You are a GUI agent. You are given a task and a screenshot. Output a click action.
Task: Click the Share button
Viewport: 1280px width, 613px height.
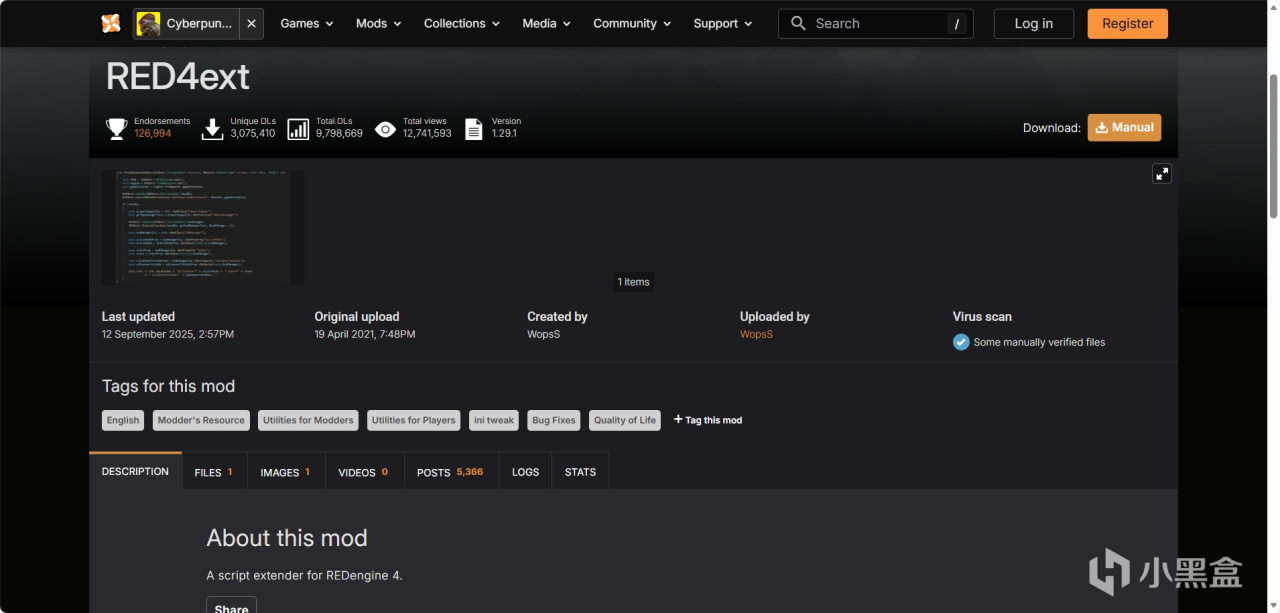pyautogui.click(x=231, y=605)
